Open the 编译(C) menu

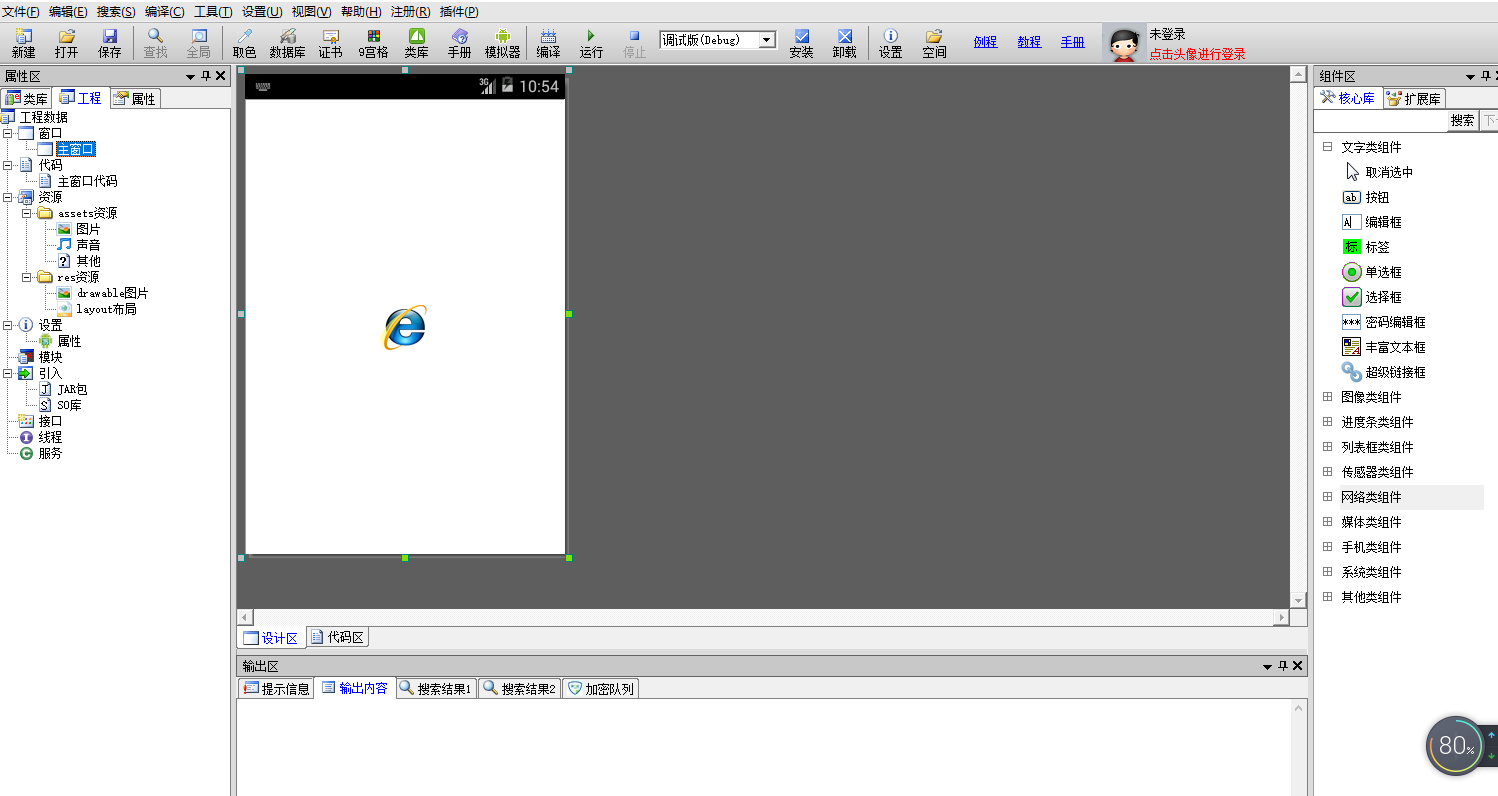[164, 12]
